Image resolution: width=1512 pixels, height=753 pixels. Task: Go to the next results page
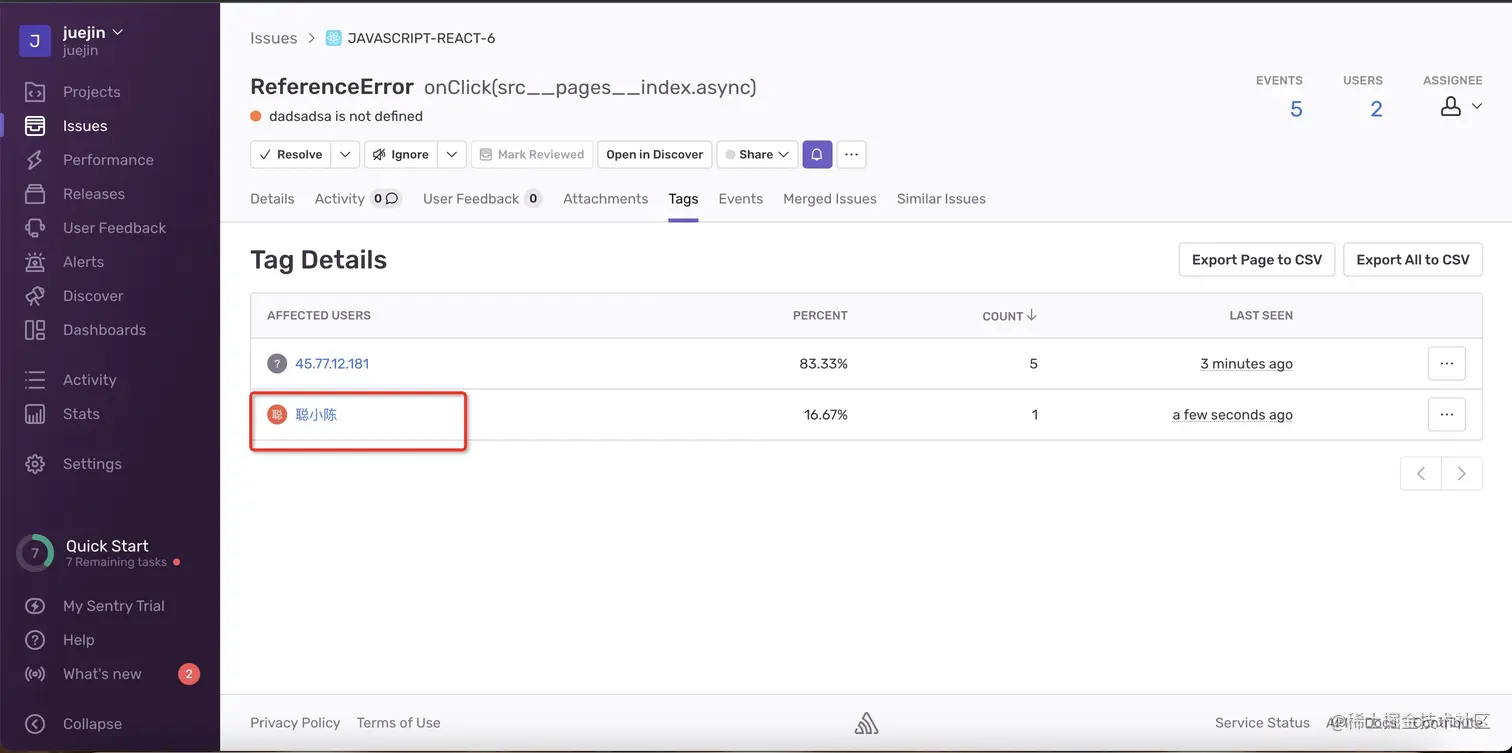pos(1462,473)
